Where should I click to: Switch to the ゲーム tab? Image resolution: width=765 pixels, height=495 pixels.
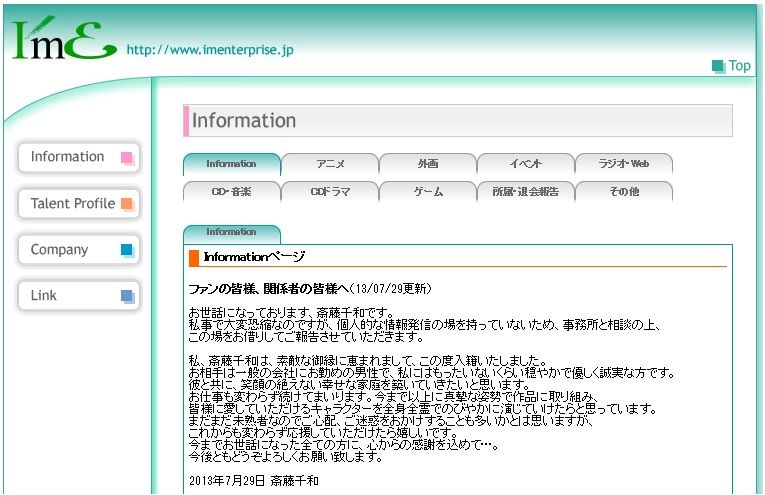[x=428, y=192]
